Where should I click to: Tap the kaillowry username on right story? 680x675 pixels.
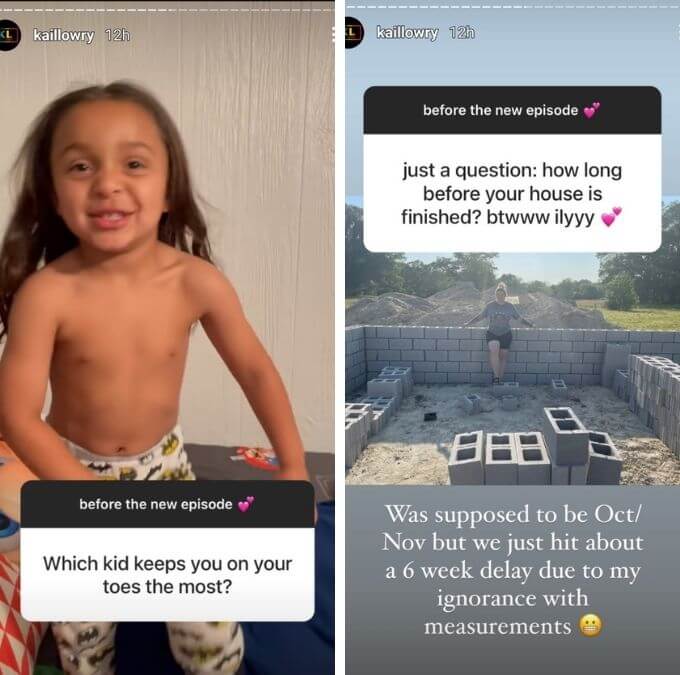click(x=407, y=33)
